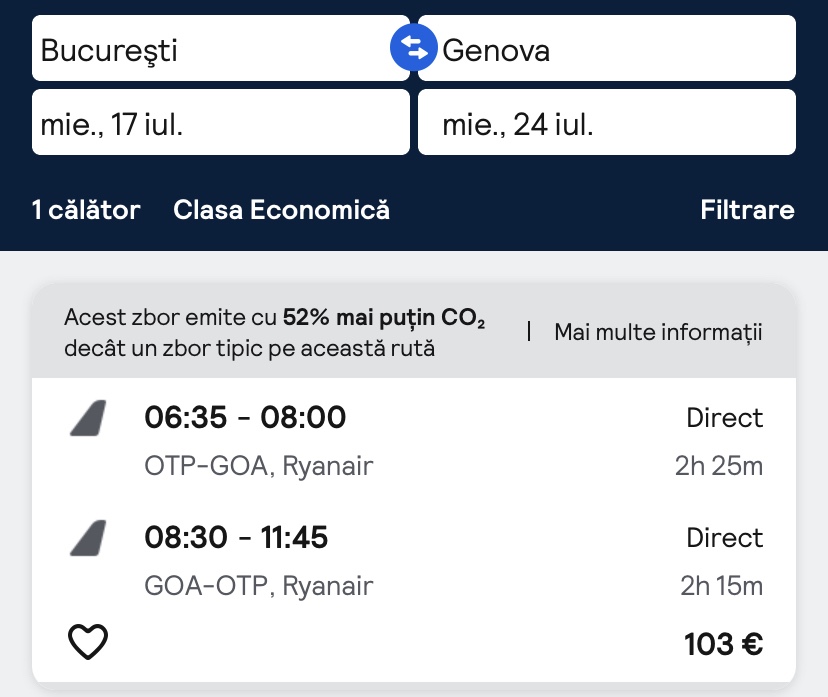
Task: Click the return flight Ryanair tail icon
Action: click(88, 539)
